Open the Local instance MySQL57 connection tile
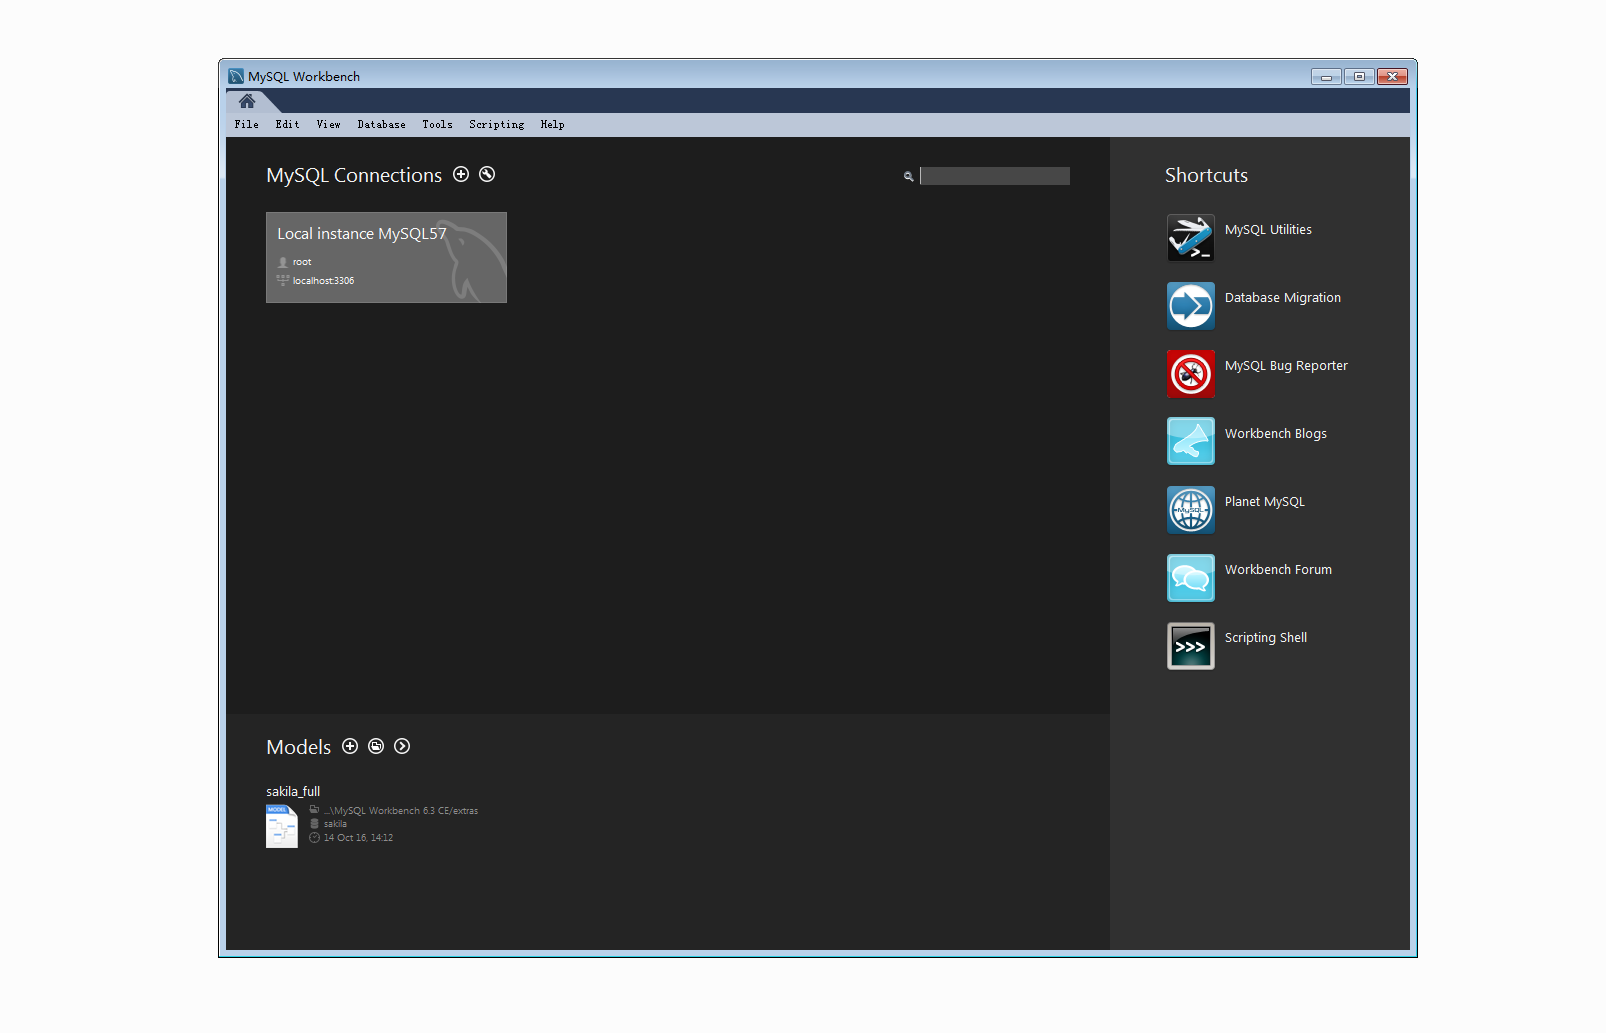This screenshot has height=1033, width=1606. tap(386, 257)
